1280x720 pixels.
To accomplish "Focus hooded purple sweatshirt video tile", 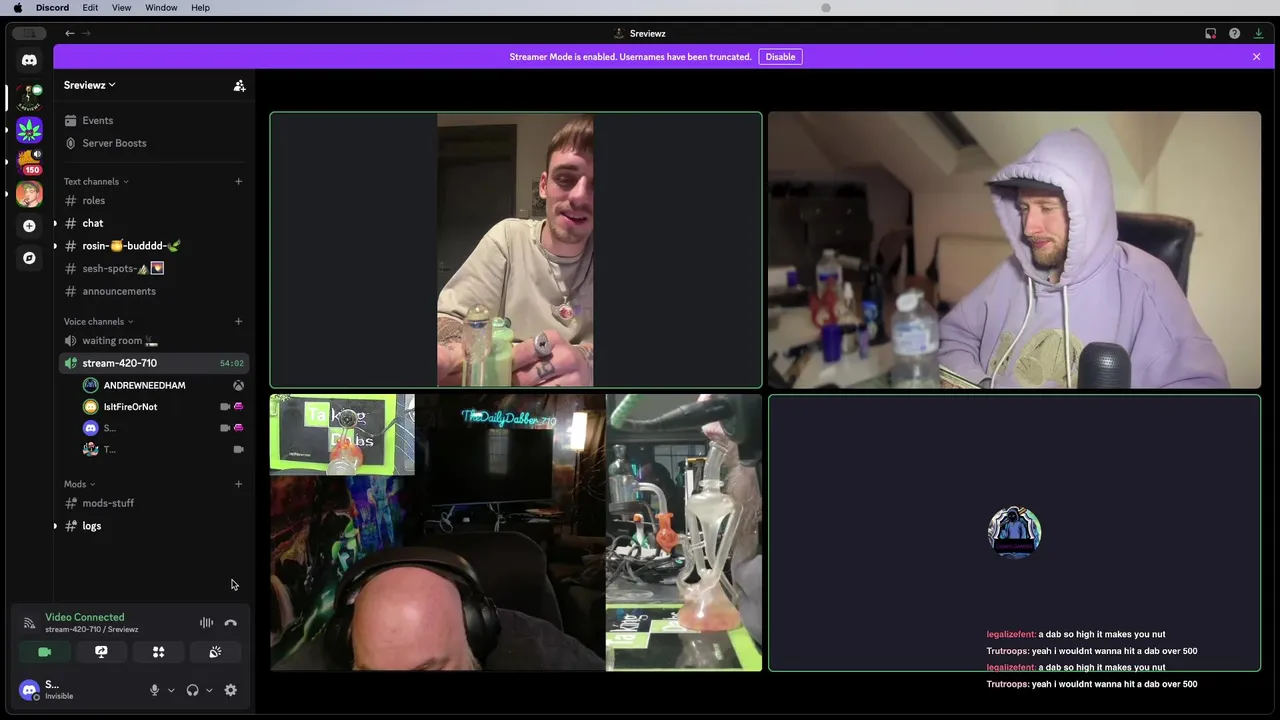I will pyautogui.click(x=1014, y=250).
